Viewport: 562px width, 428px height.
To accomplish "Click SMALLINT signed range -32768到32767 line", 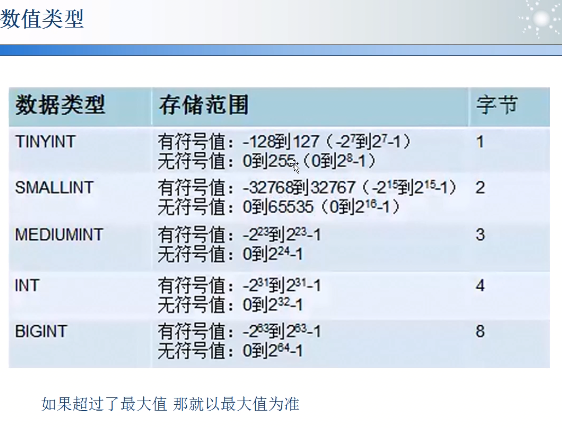I will coord(308,188).
